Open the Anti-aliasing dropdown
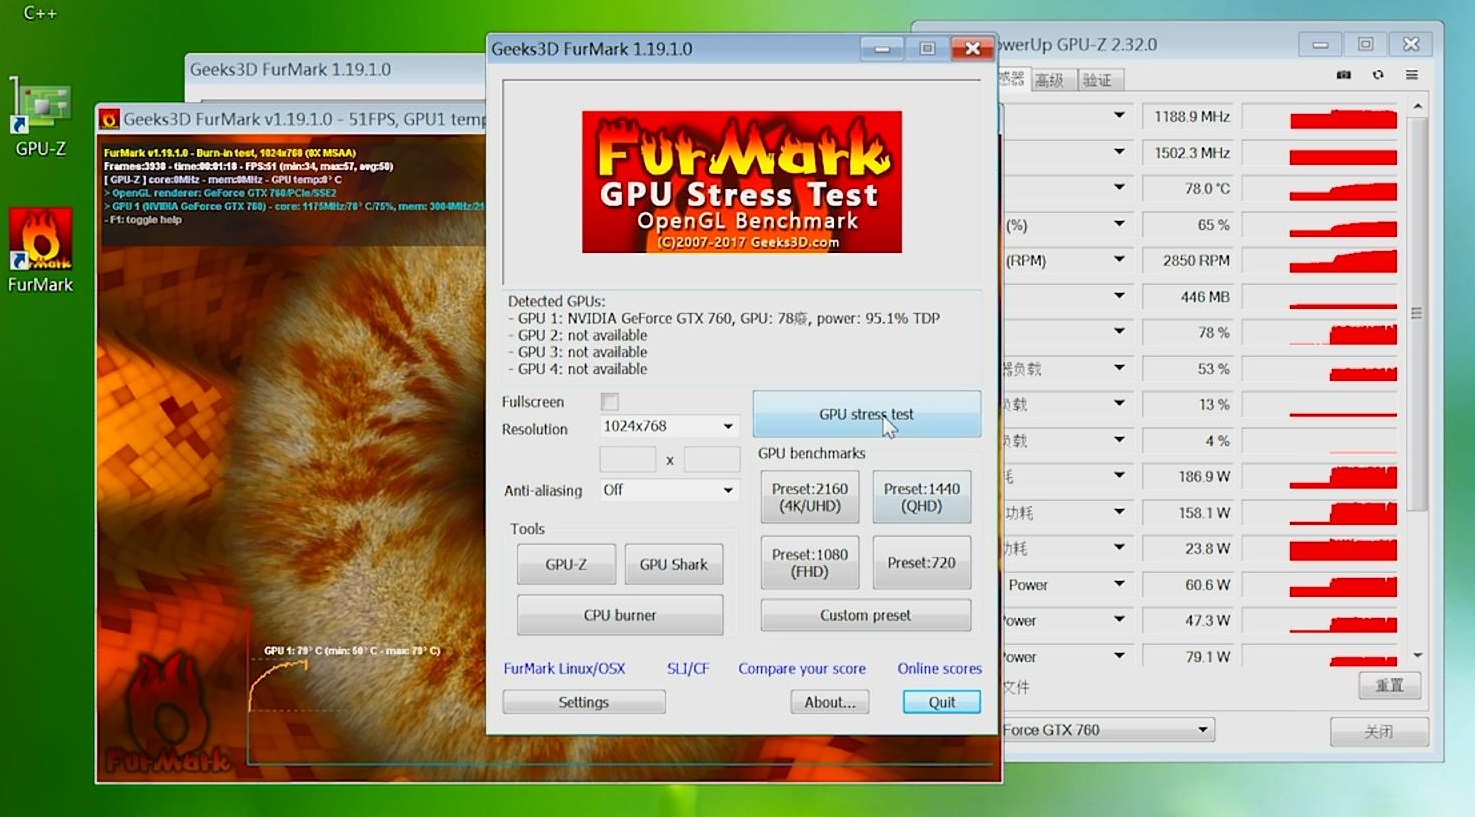 coord(728,490)
